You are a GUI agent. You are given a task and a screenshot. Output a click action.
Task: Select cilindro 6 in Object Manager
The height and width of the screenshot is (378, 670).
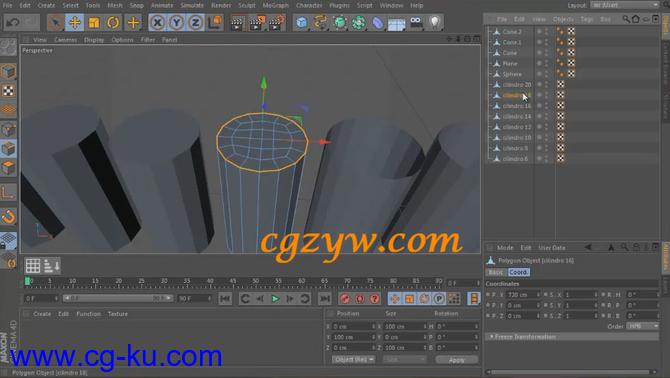(x=515, y=159)
